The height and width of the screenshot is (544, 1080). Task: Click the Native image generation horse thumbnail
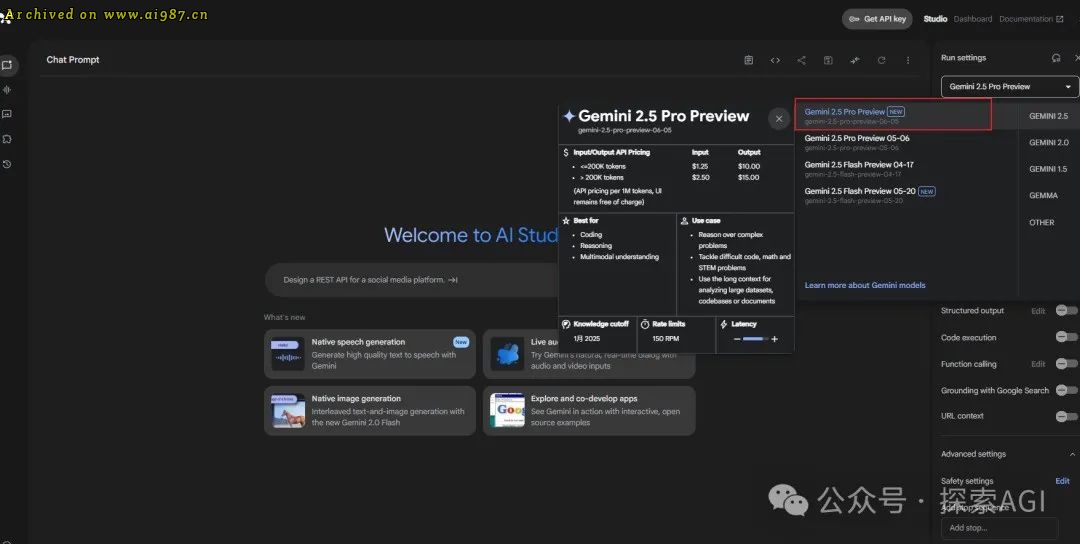pyautogui.click(x=288, y=410)
